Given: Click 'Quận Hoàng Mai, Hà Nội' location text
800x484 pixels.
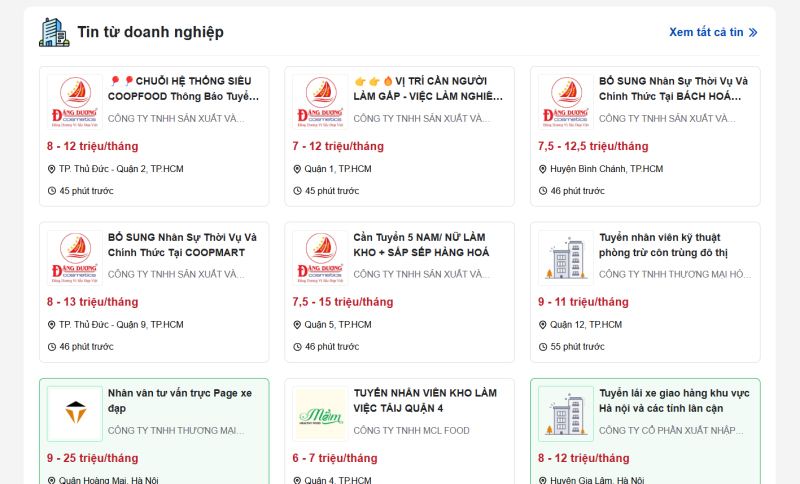Looking at the screenshot, I should pos(109,480).
